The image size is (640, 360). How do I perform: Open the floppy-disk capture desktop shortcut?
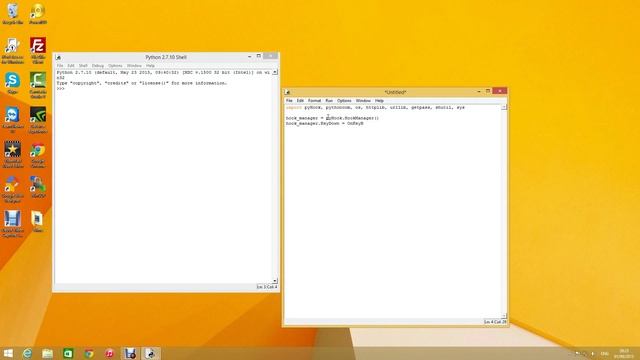[x=13, y=224]
